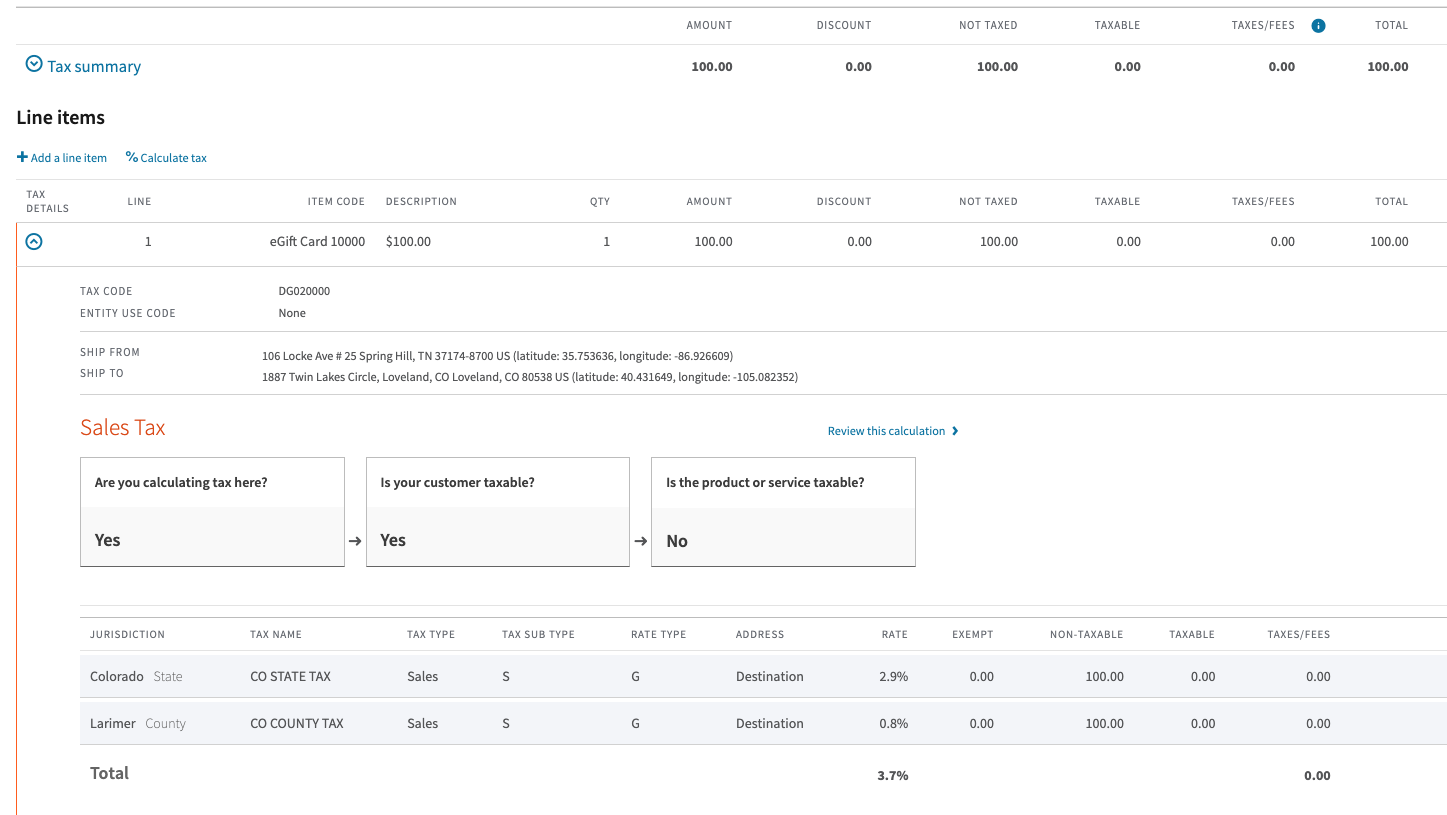Click the arrow between first two tax cards
Viewport: 1447px width, 815px height.
pos(355,541)
